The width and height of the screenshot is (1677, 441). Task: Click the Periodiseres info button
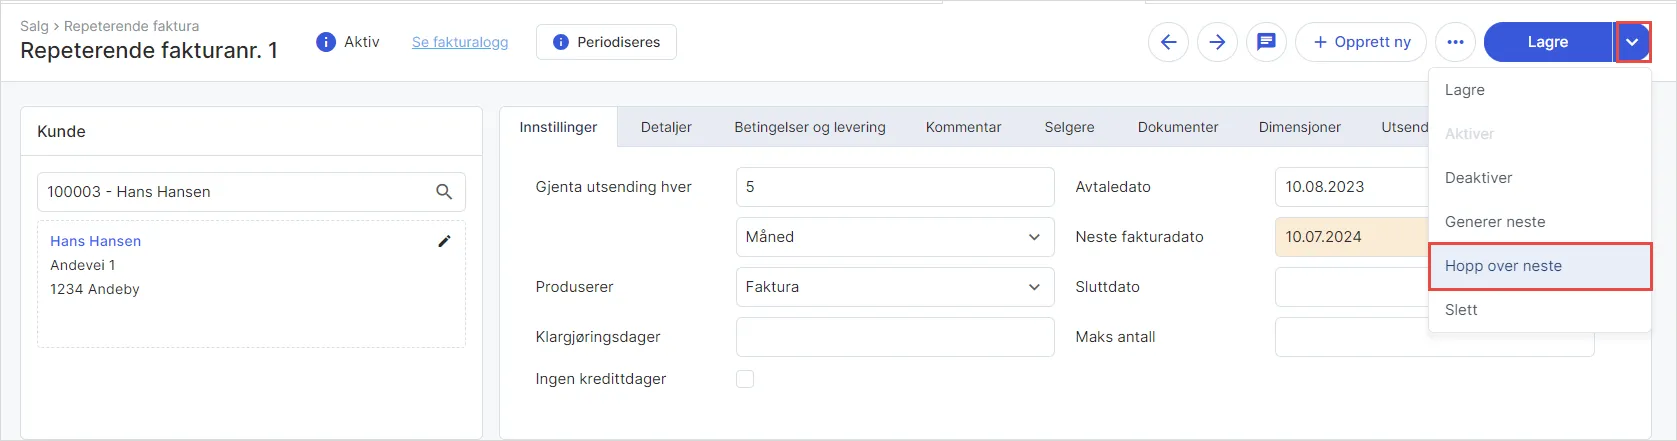[606, 42]
